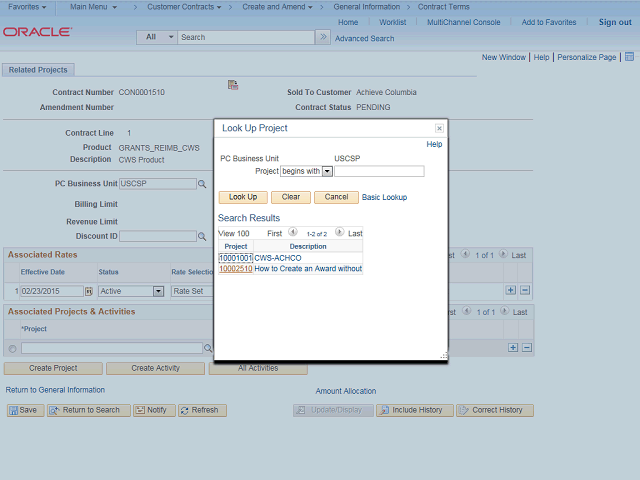Open the Status Active dropdown
The width and height of the screenshot is (640, 480).
tap(131, 291)
